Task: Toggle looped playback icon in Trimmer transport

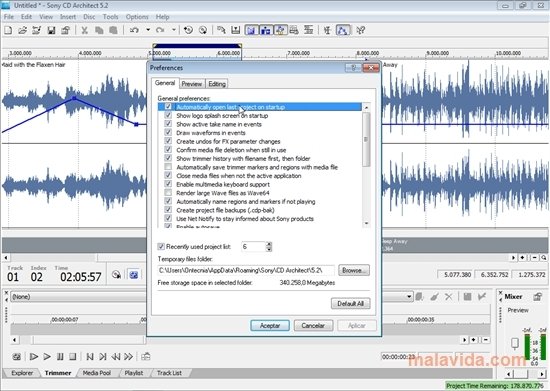Action: pos(16,357)
